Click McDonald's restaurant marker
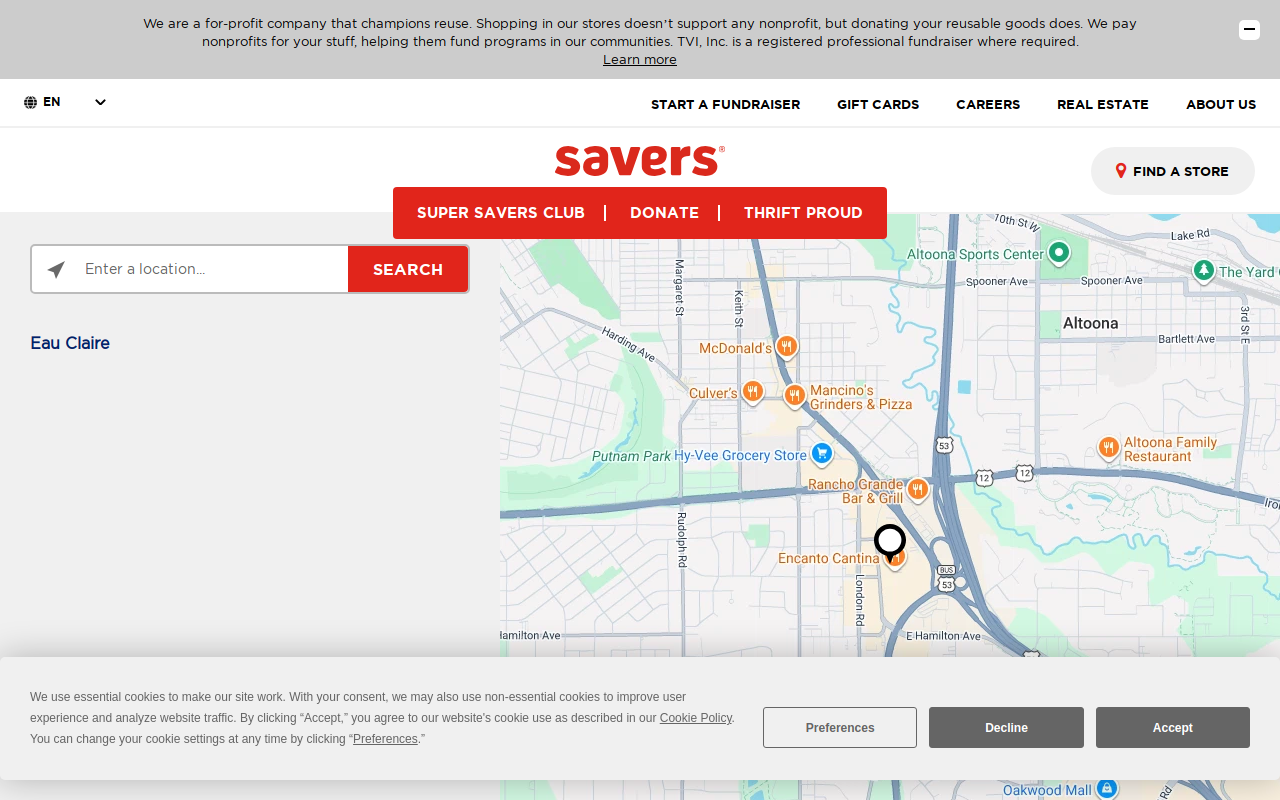This screenshot has height=800, width=1280. pos(787,347)
